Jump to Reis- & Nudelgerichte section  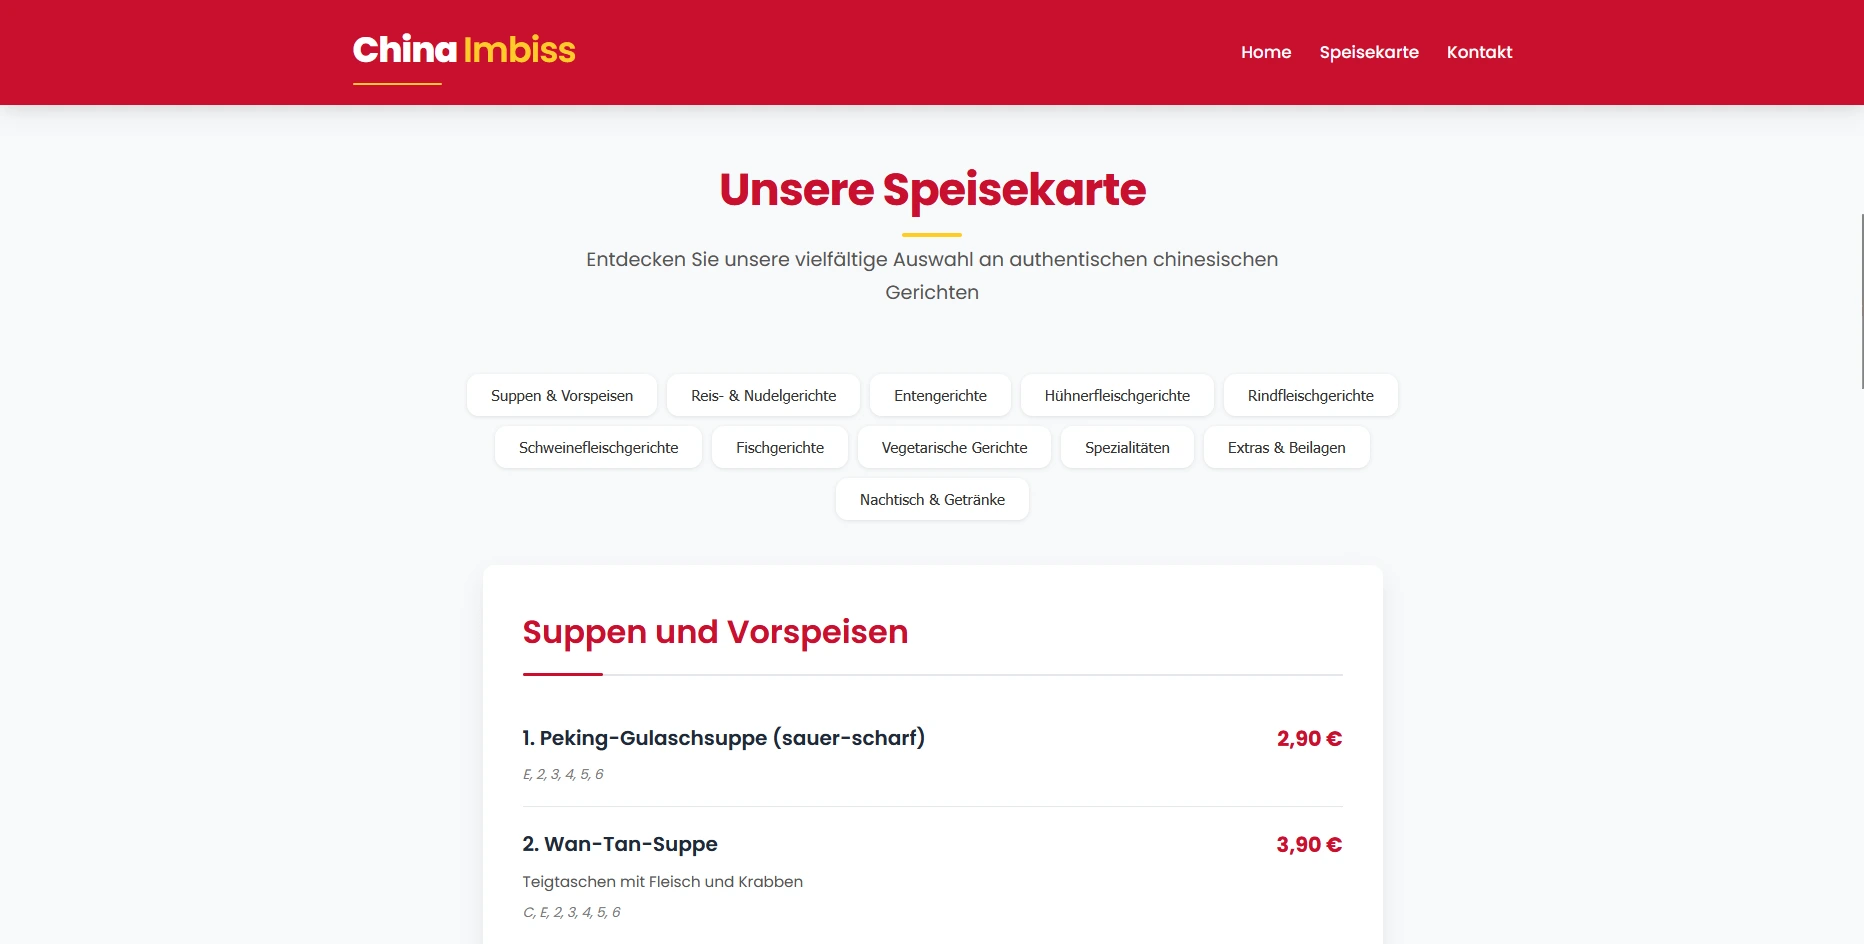764,395
